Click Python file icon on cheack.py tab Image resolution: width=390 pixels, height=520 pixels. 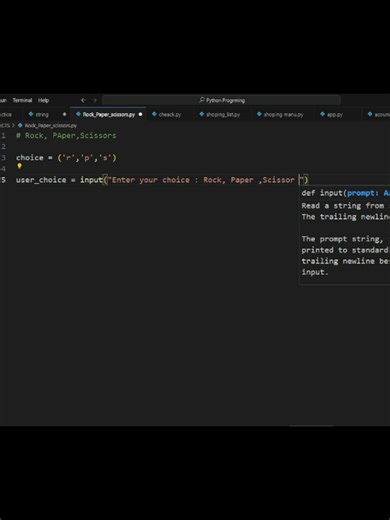click(154, 114)
